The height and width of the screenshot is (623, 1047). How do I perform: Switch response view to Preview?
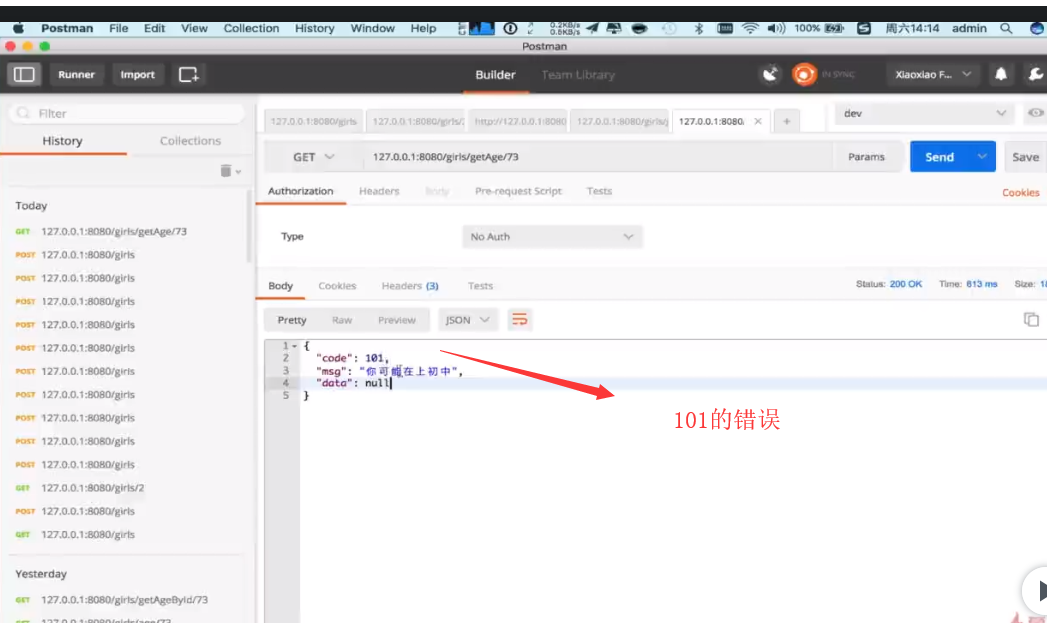pyautogui.click(x=397, y=320)
